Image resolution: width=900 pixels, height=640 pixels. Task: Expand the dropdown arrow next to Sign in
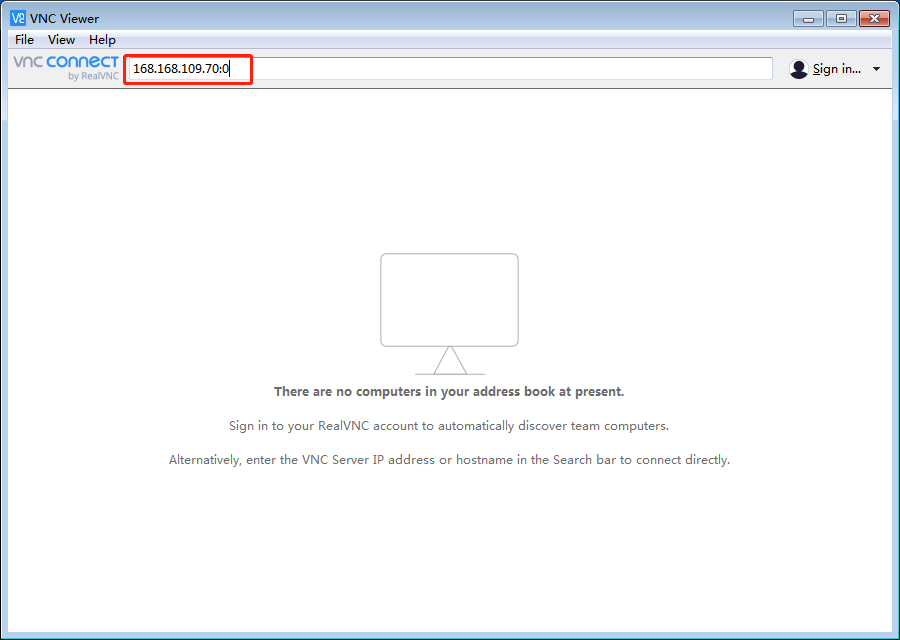pos(876,69)
